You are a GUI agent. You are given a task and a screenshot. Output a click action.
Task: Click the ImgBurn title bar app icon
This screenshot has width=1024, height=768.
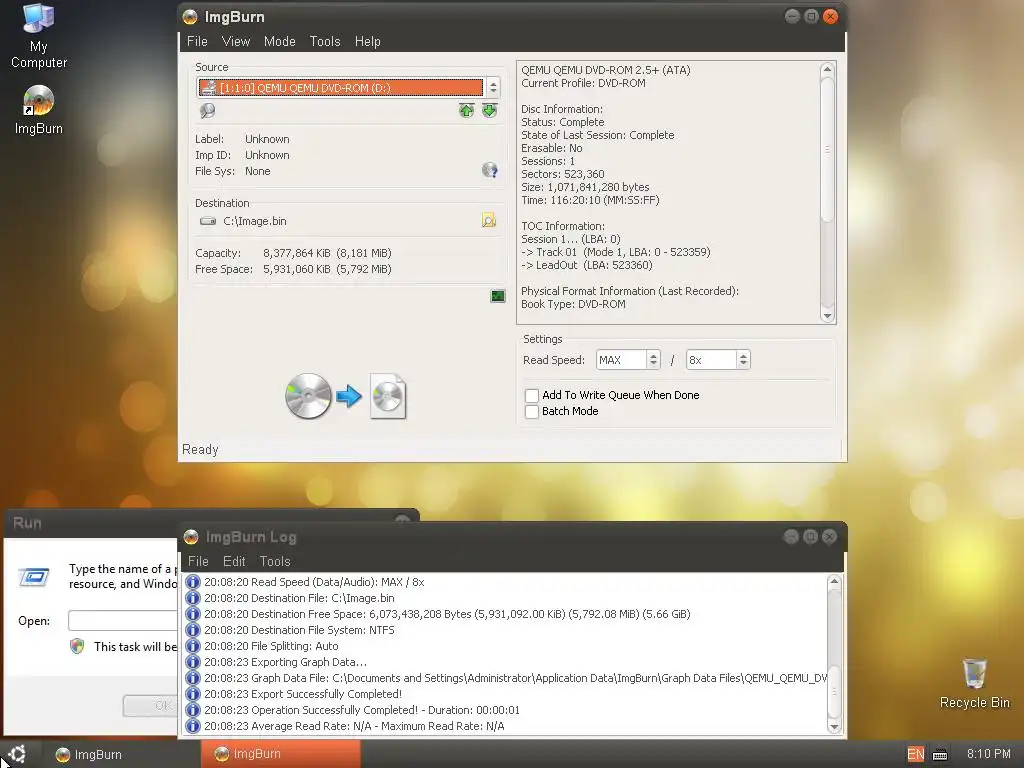point(190,17)
